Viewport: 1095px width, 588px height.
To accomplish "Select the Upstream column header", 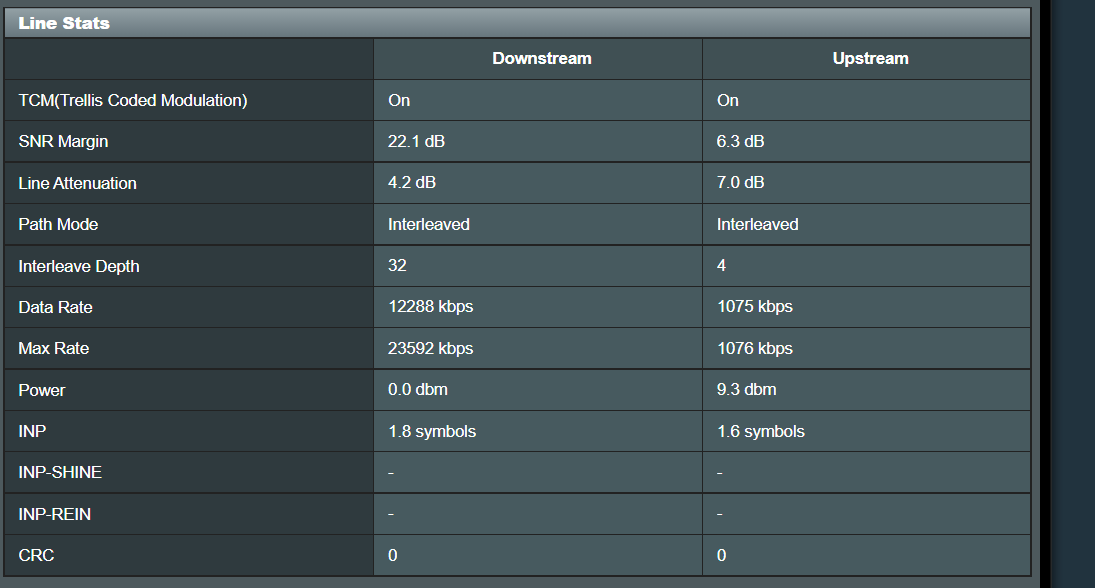I will pos(870,59).
